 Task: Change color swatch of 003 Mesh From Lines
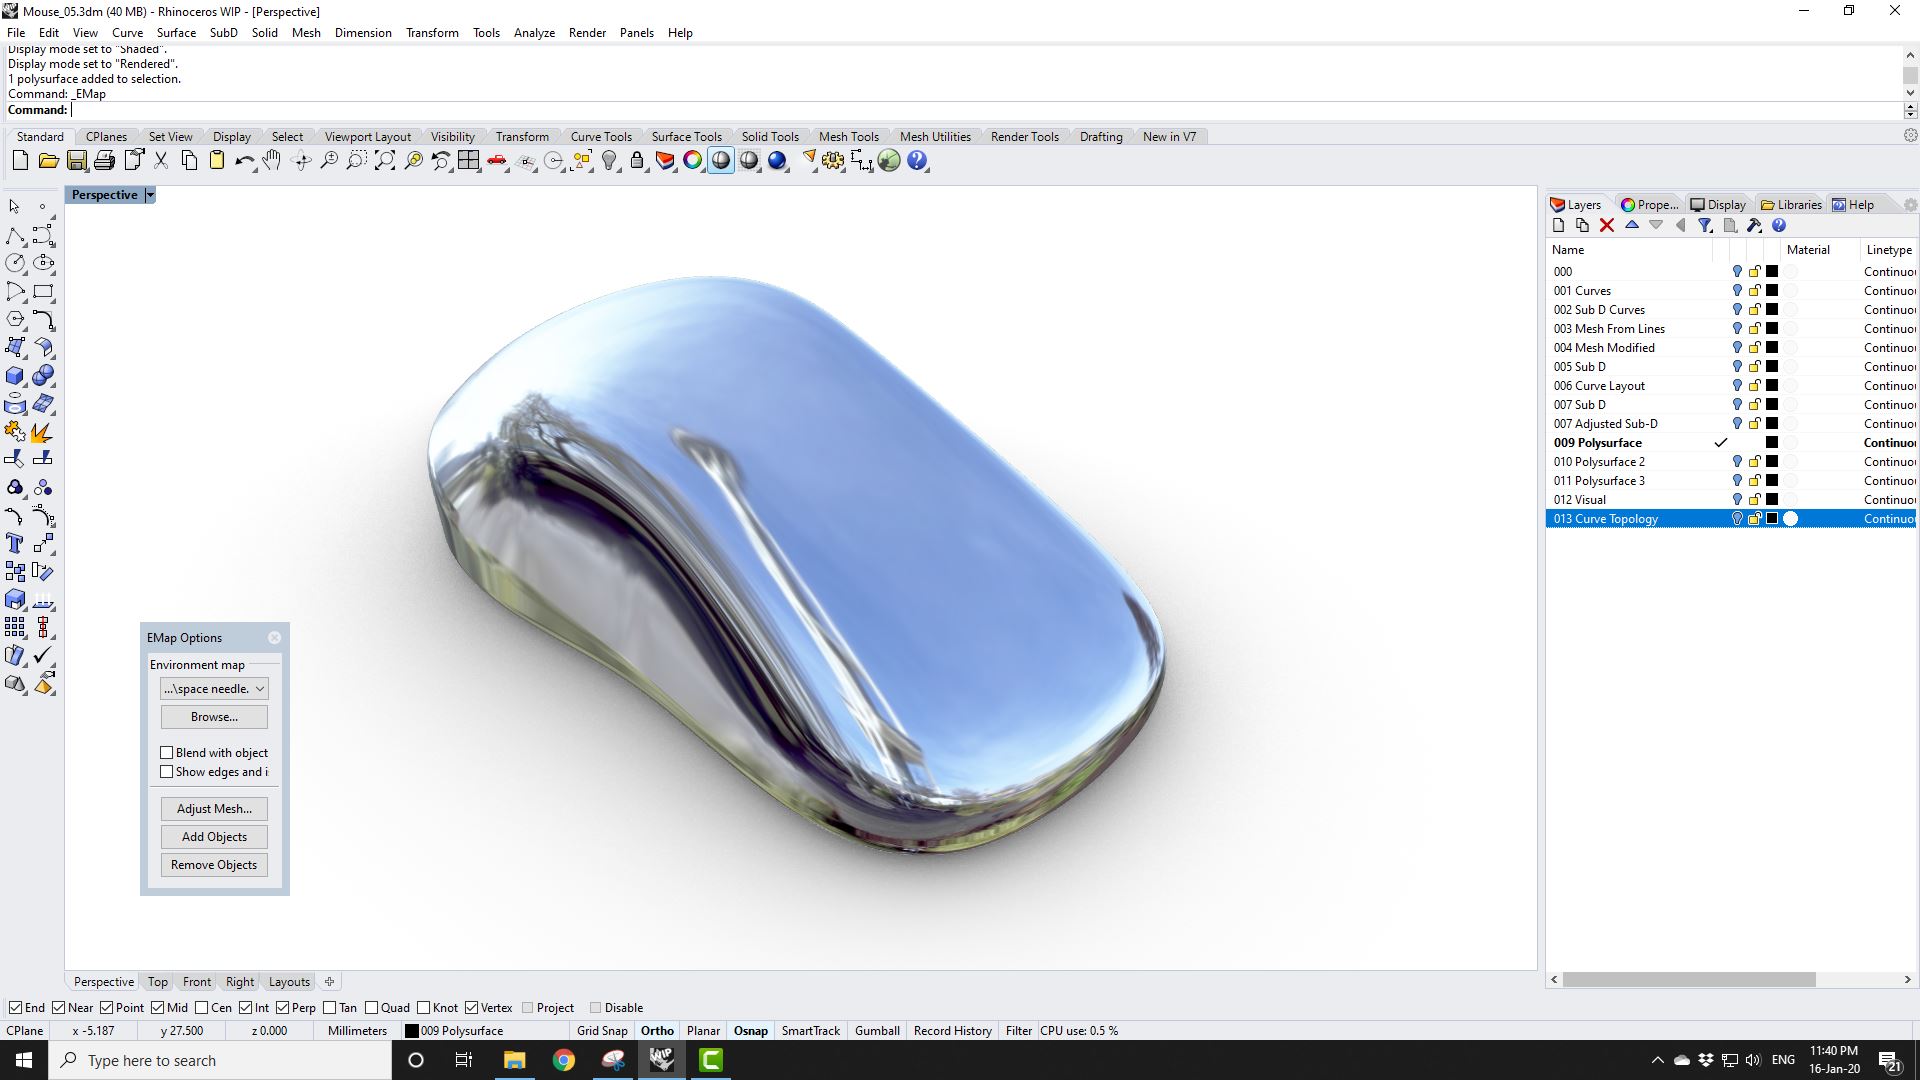click(1772, 329)
